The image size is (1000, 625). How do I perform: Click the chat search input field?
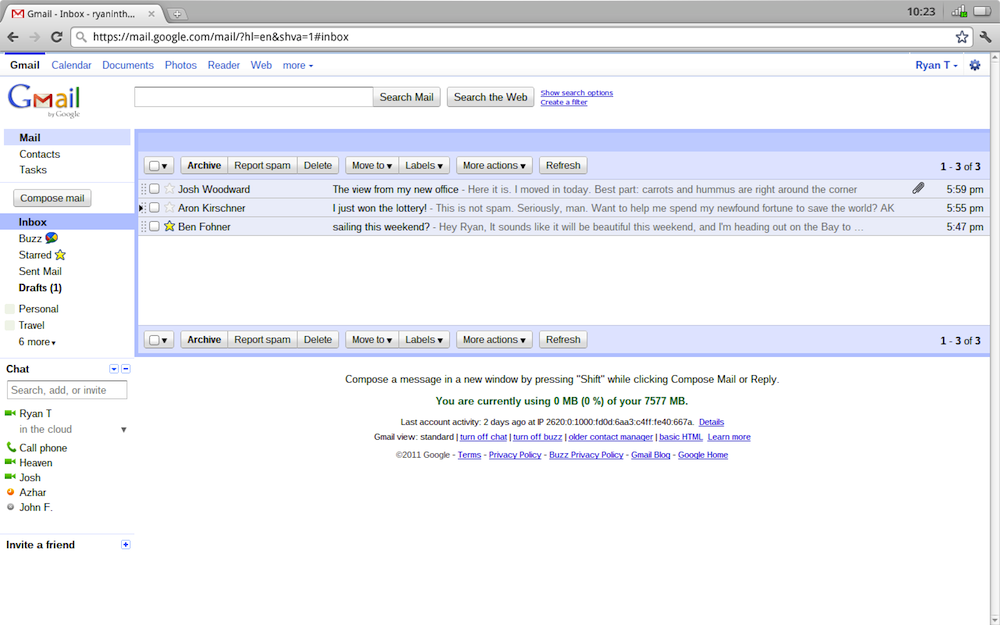pos(67,390)
